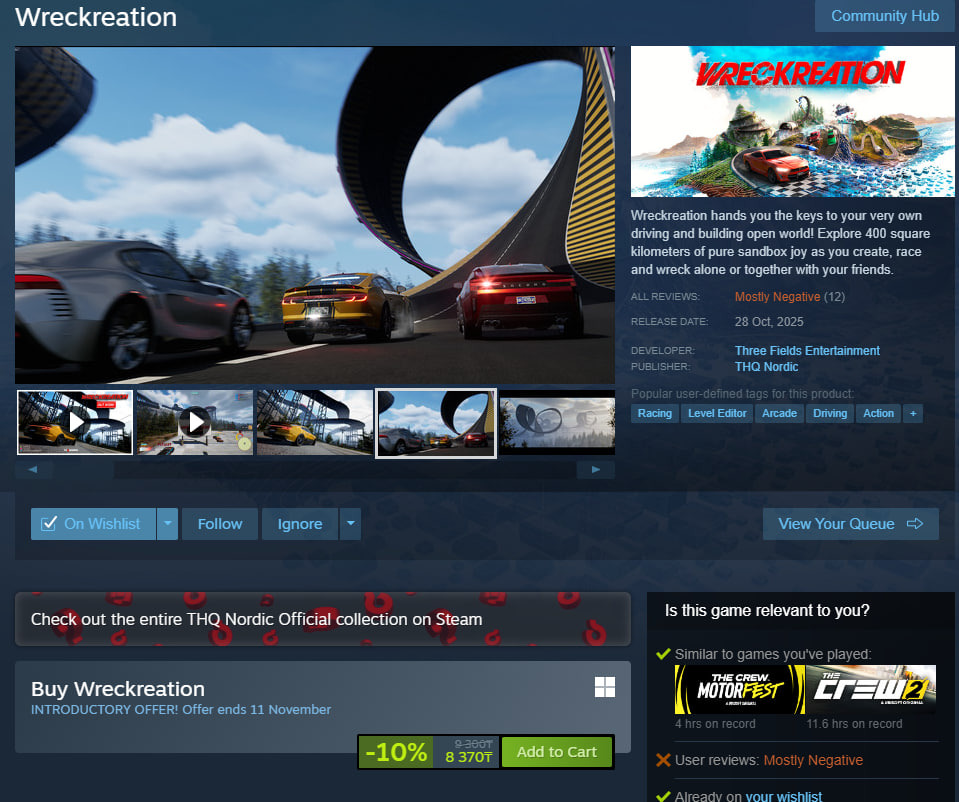
Task: Open the THQ Nordic Official collection banner
Action: (322, 619)
